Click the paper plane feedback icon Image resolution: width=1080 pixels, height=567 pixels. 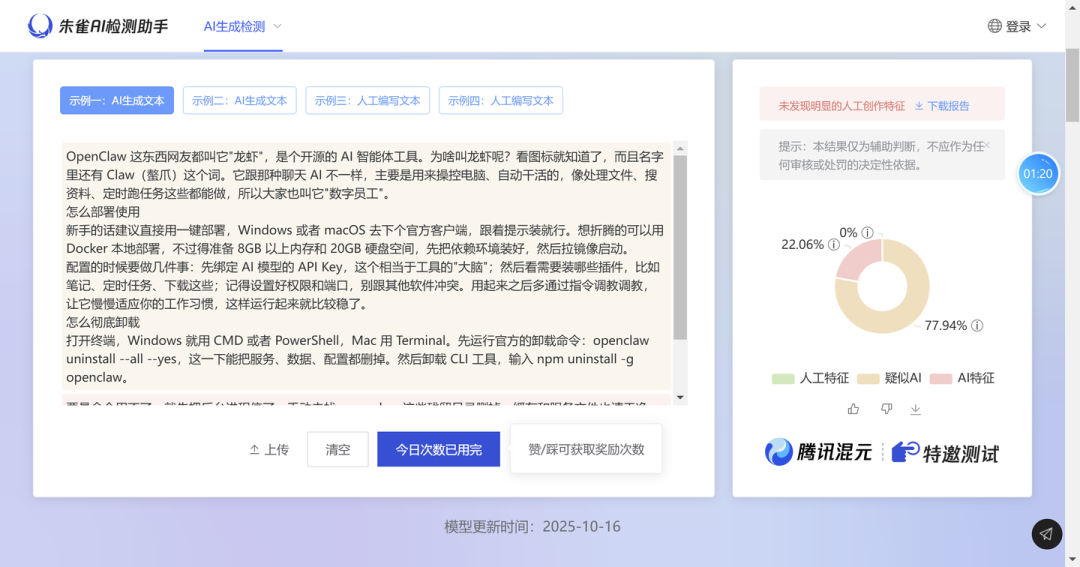point(1047,534)
